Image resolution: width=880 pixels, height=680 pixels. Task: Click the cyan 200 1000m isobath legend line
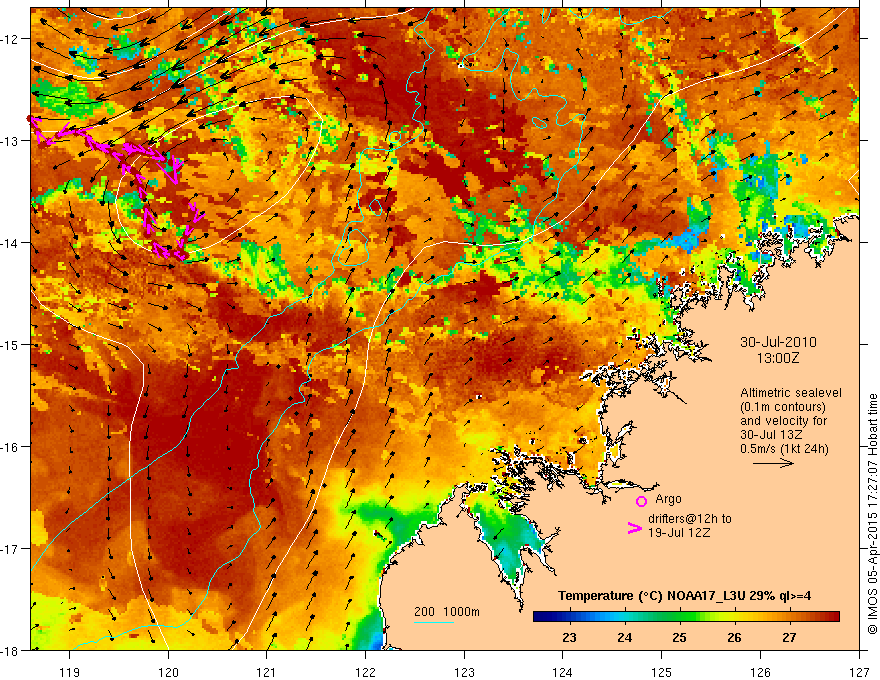pyautogui.click(x=434, y=622)
